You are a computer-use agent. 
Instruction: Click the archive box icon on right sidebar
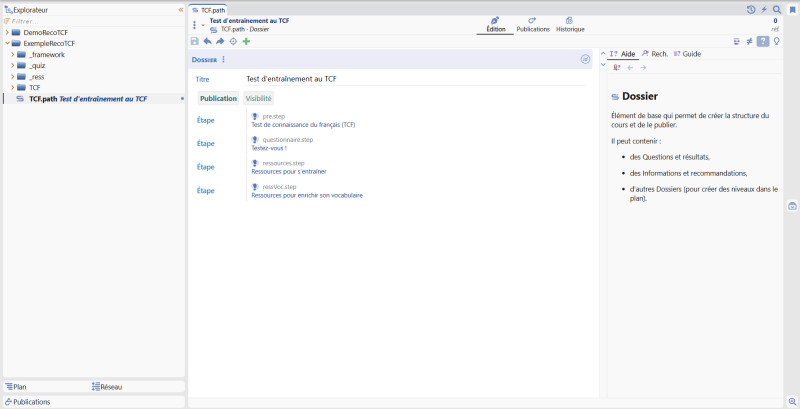tap(792, 206)
